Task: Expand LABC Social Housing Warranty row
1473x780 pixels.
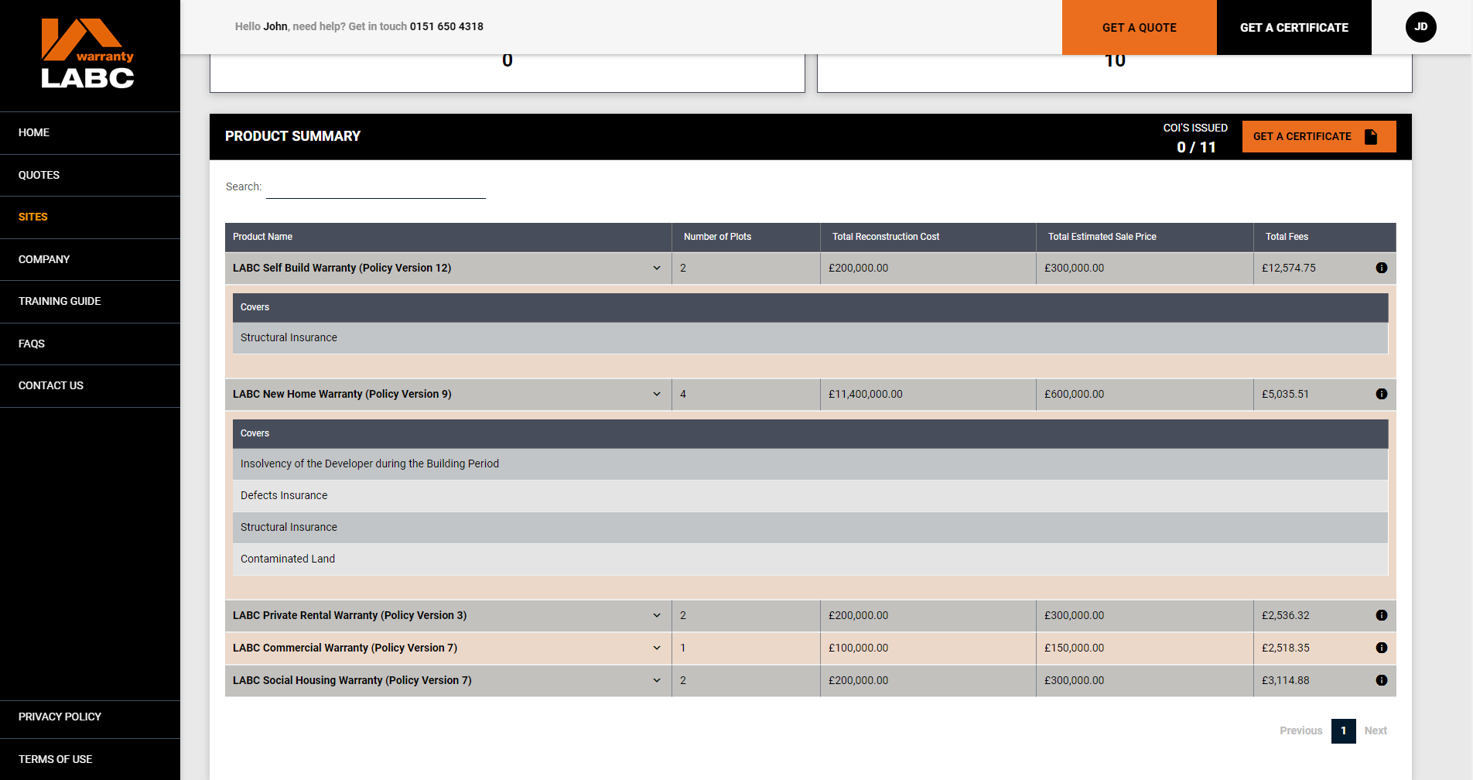Action: pos(656,681)
